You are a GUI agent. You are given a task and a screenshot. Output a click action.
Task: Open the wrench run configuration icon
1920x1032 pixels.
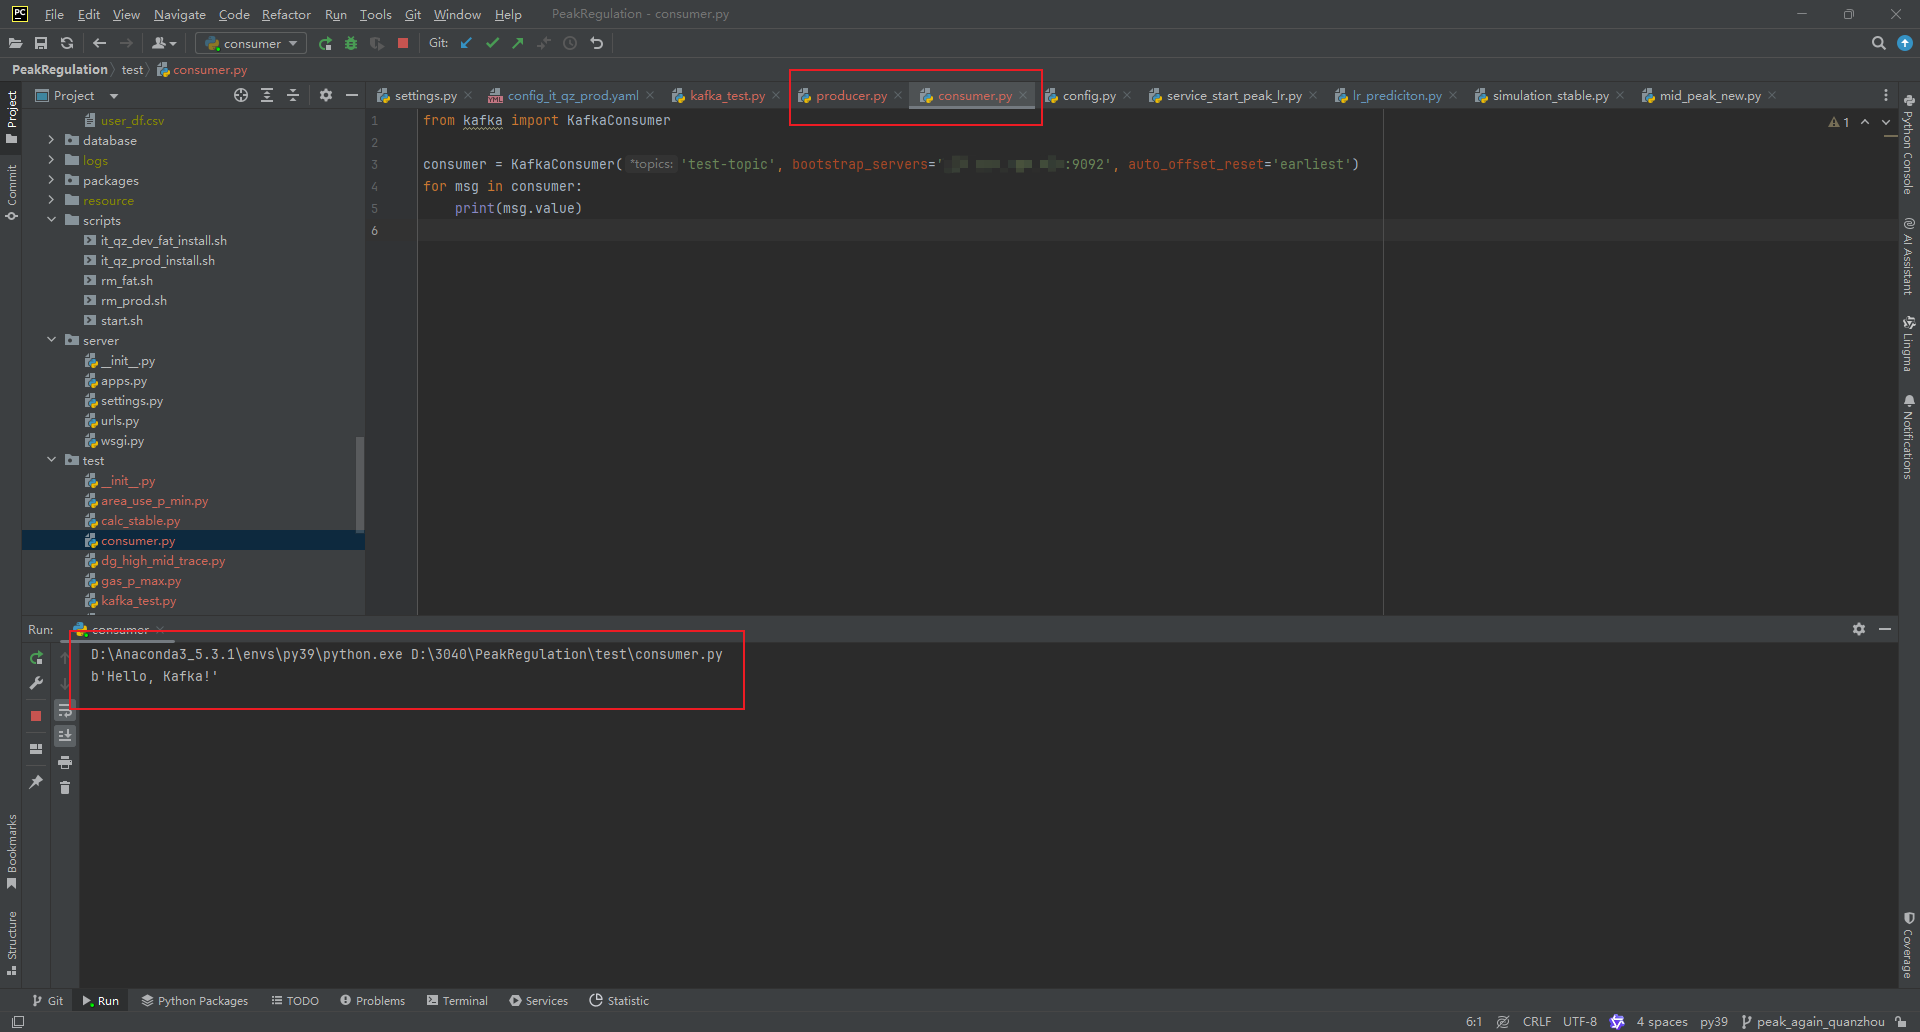point(36,683)
